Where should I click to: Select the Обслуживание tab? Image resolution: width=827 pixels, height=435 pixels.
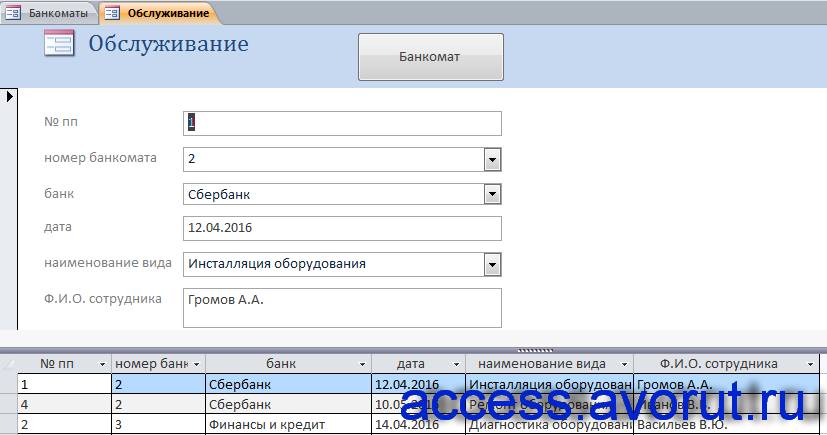161,13
